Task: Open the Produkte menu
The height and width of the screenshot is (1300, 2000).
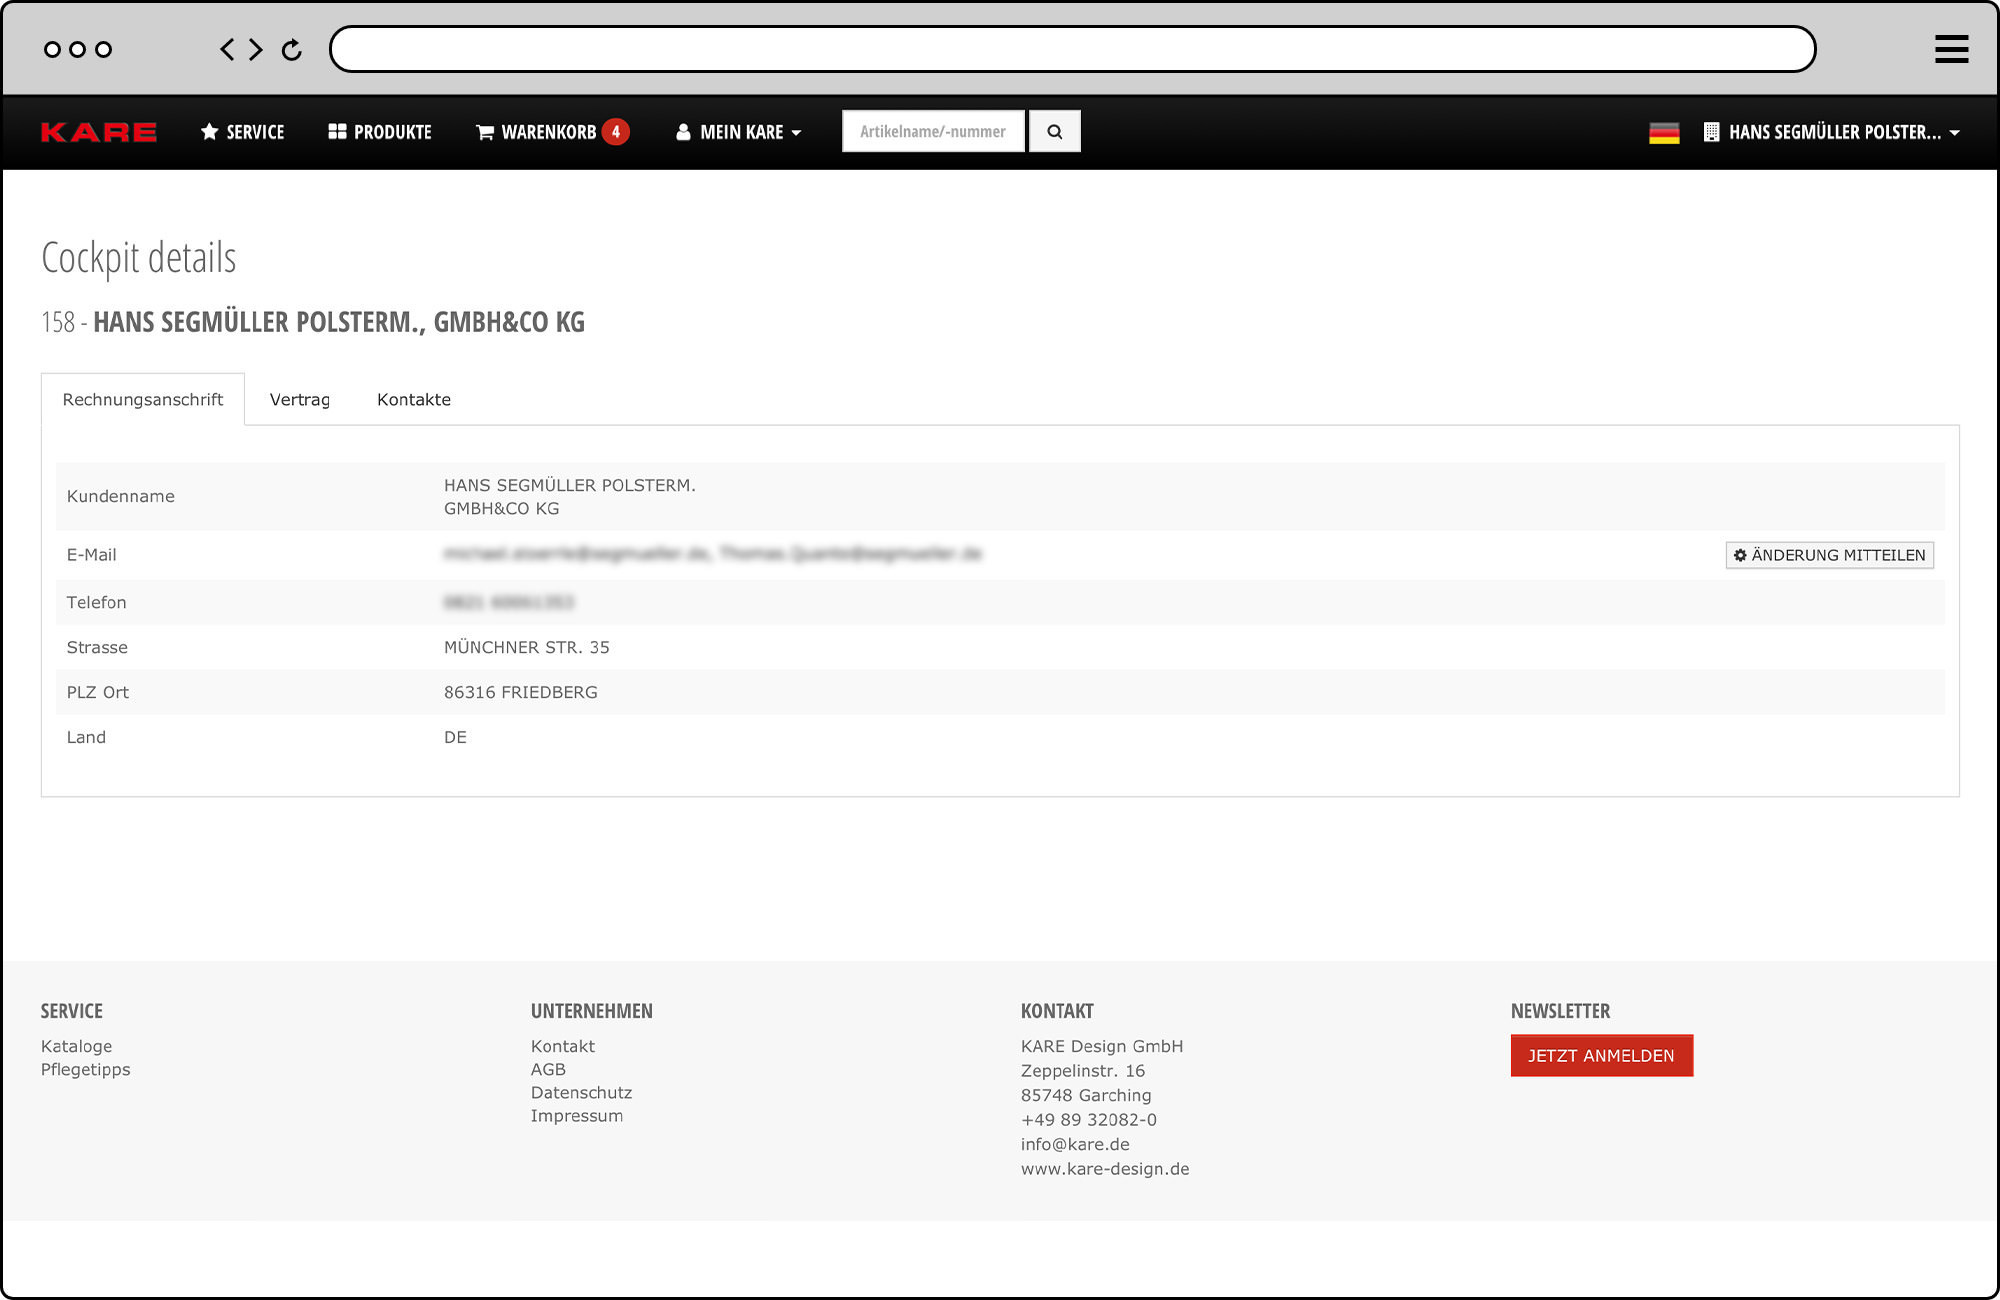Action: 380,132
